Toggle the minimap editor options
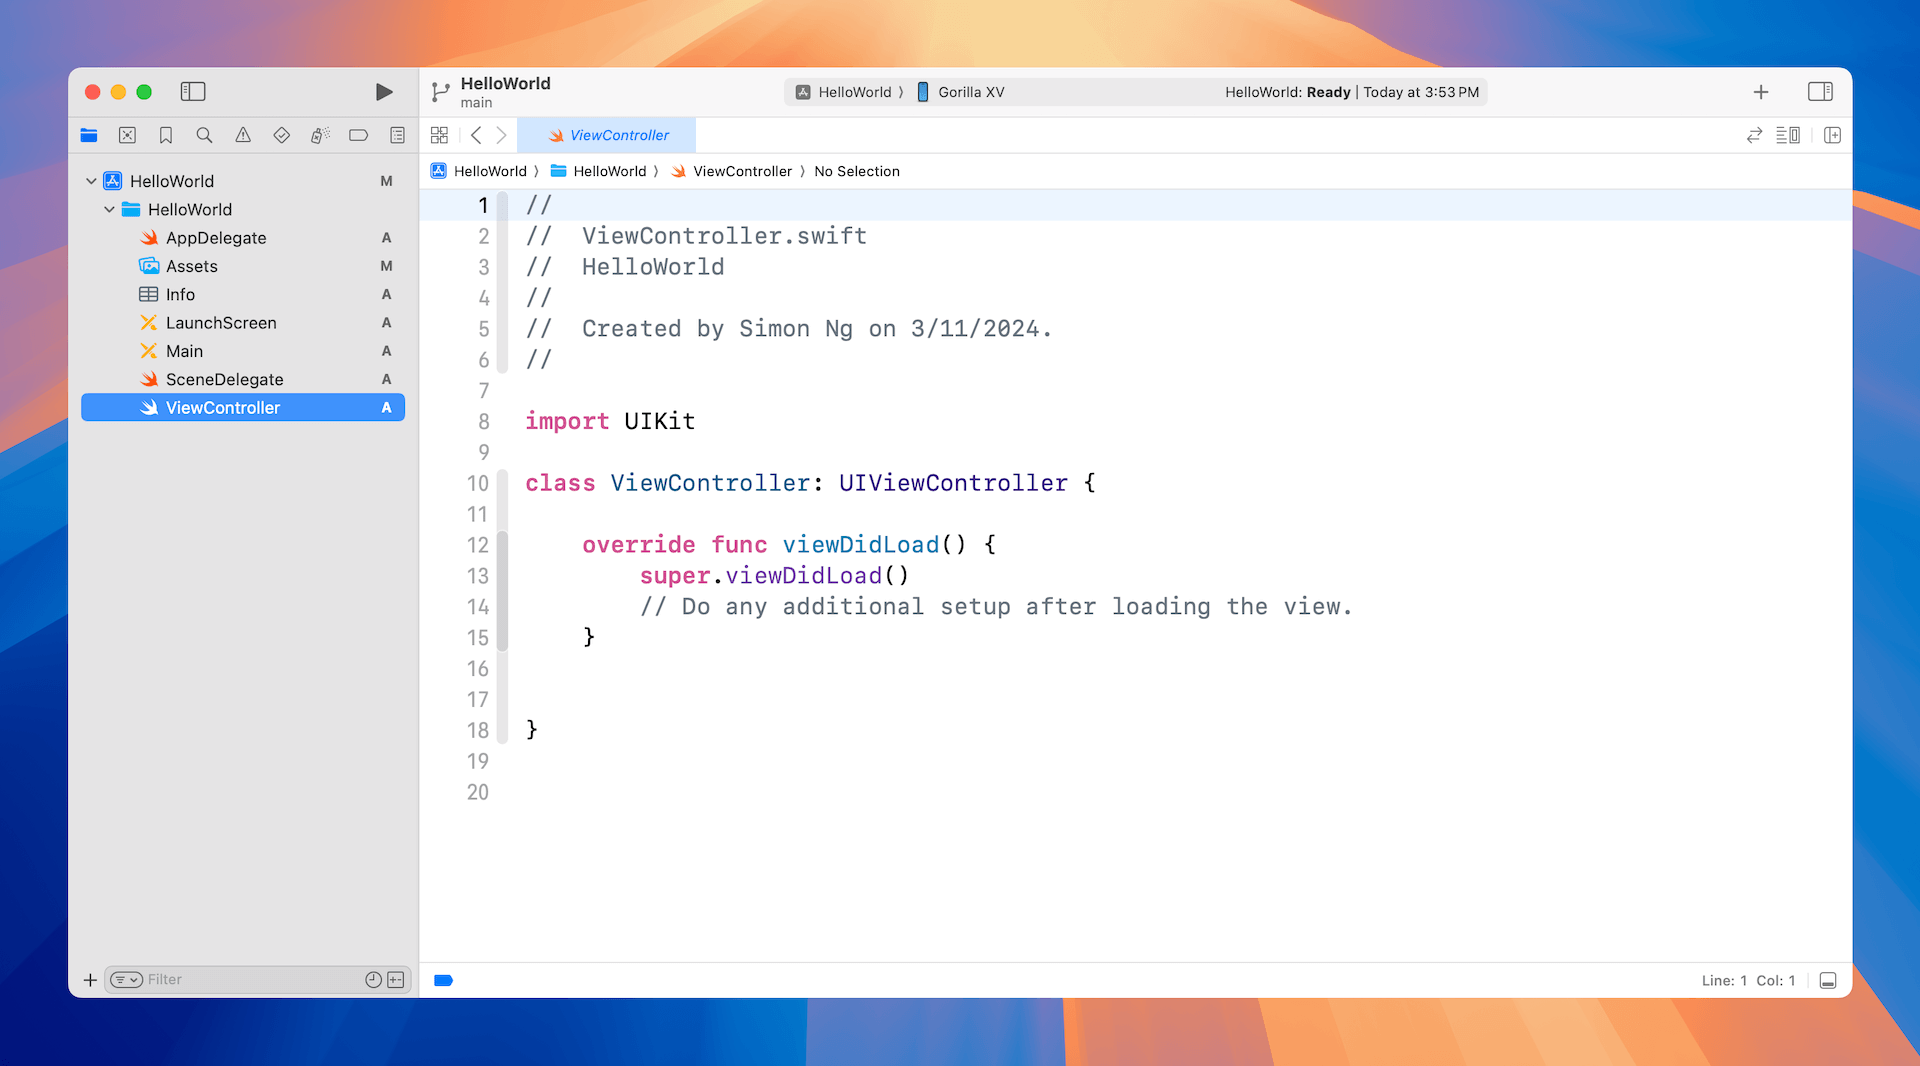 1789,135
